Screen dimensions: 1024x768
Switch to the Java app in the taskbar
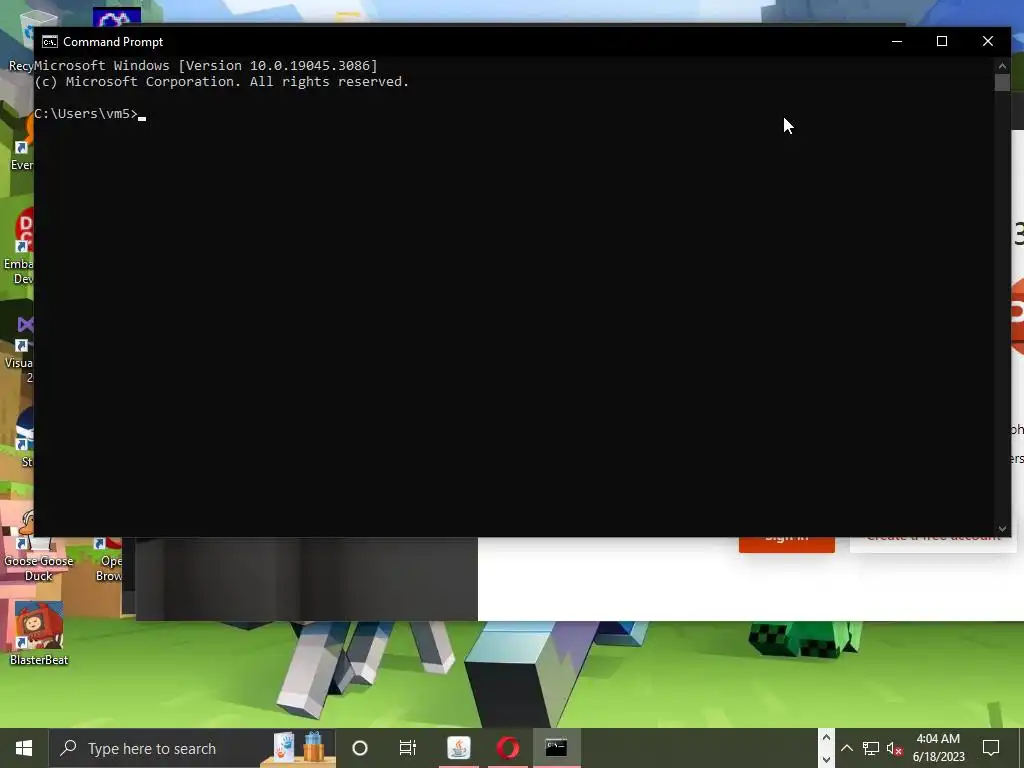458,748
